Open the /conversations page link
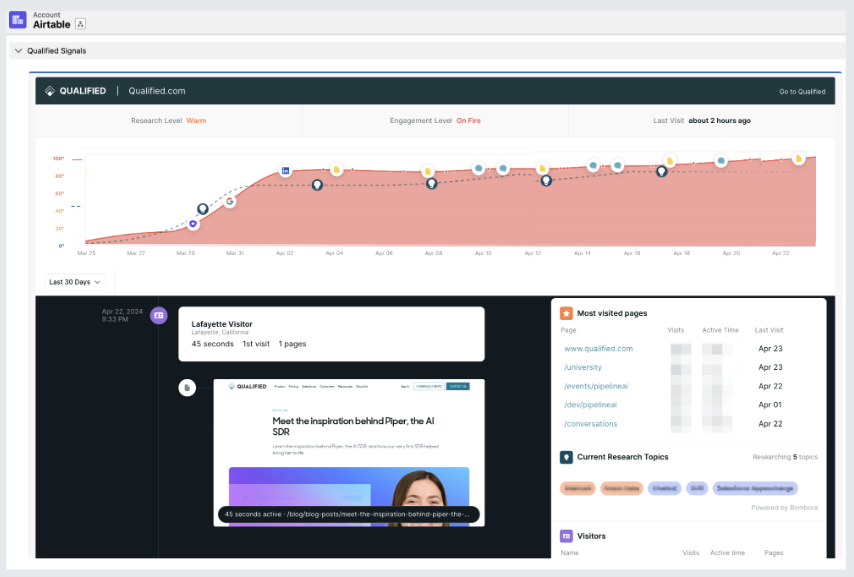854x577 pixels. tap(590, 424)
